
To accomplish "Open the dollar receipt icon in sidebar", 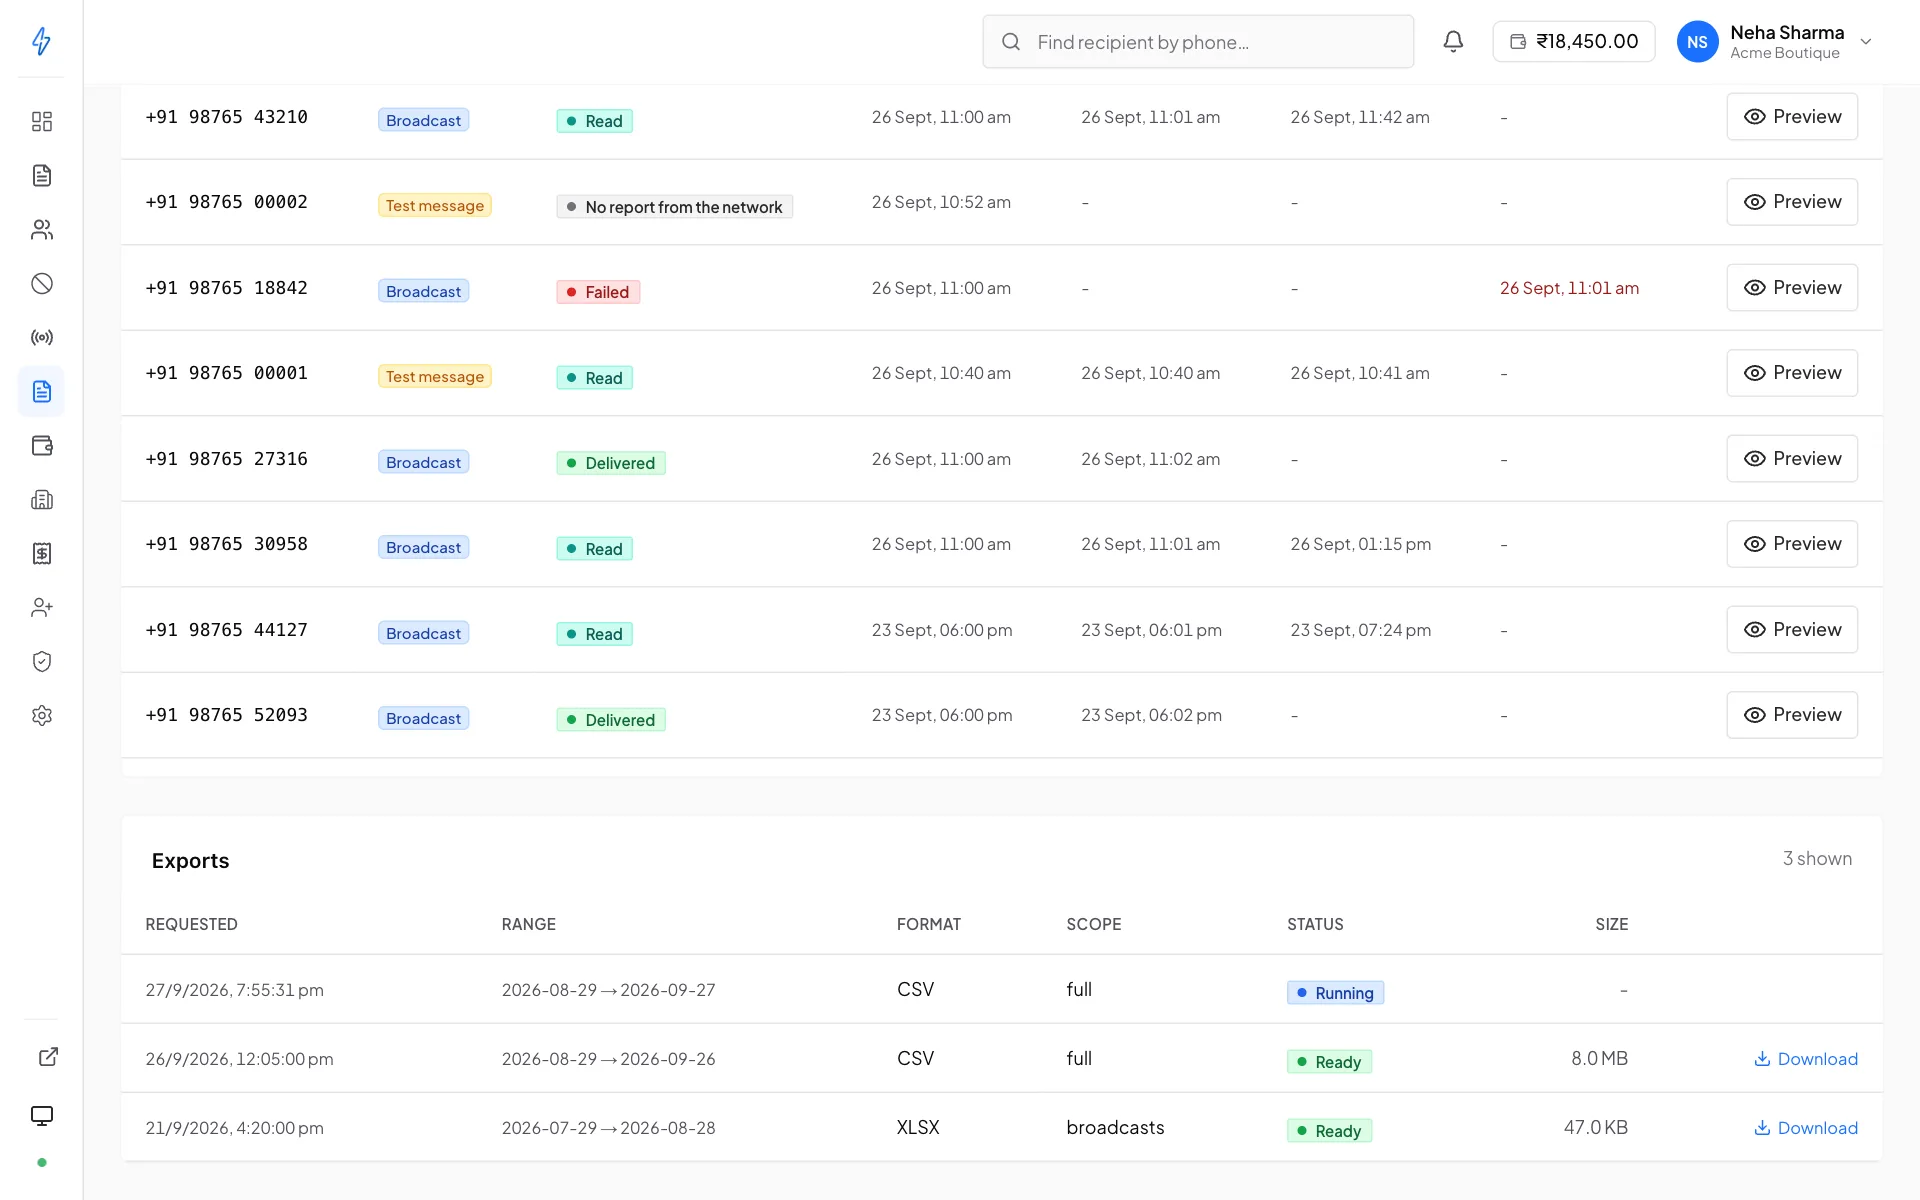I will tap(42, 554).
